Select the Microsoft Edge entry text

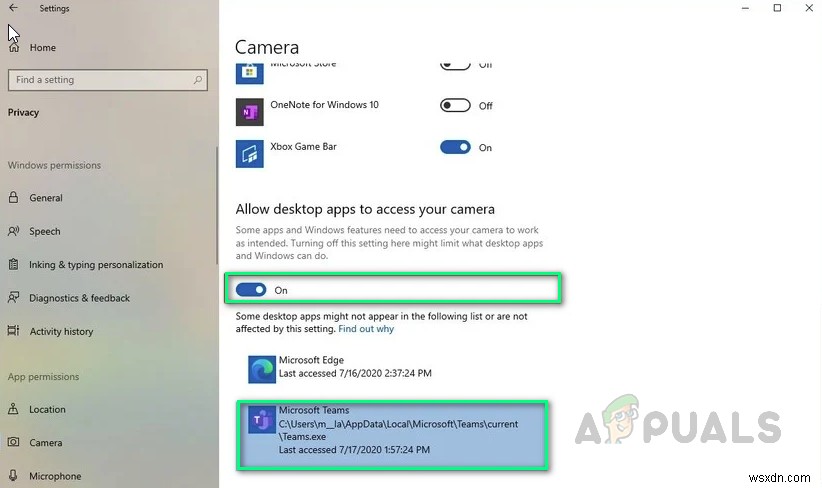pos(355,367)
